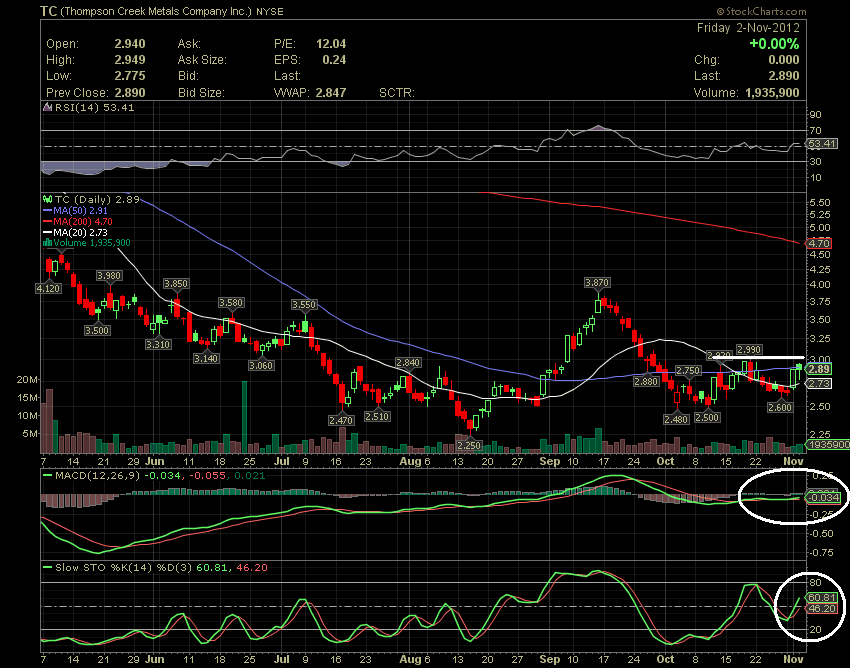The height and width of the screenshot is (668, 850).
Task: Click the red 46.20 stochastic axis flag
Action: click(x=822, y=609)
